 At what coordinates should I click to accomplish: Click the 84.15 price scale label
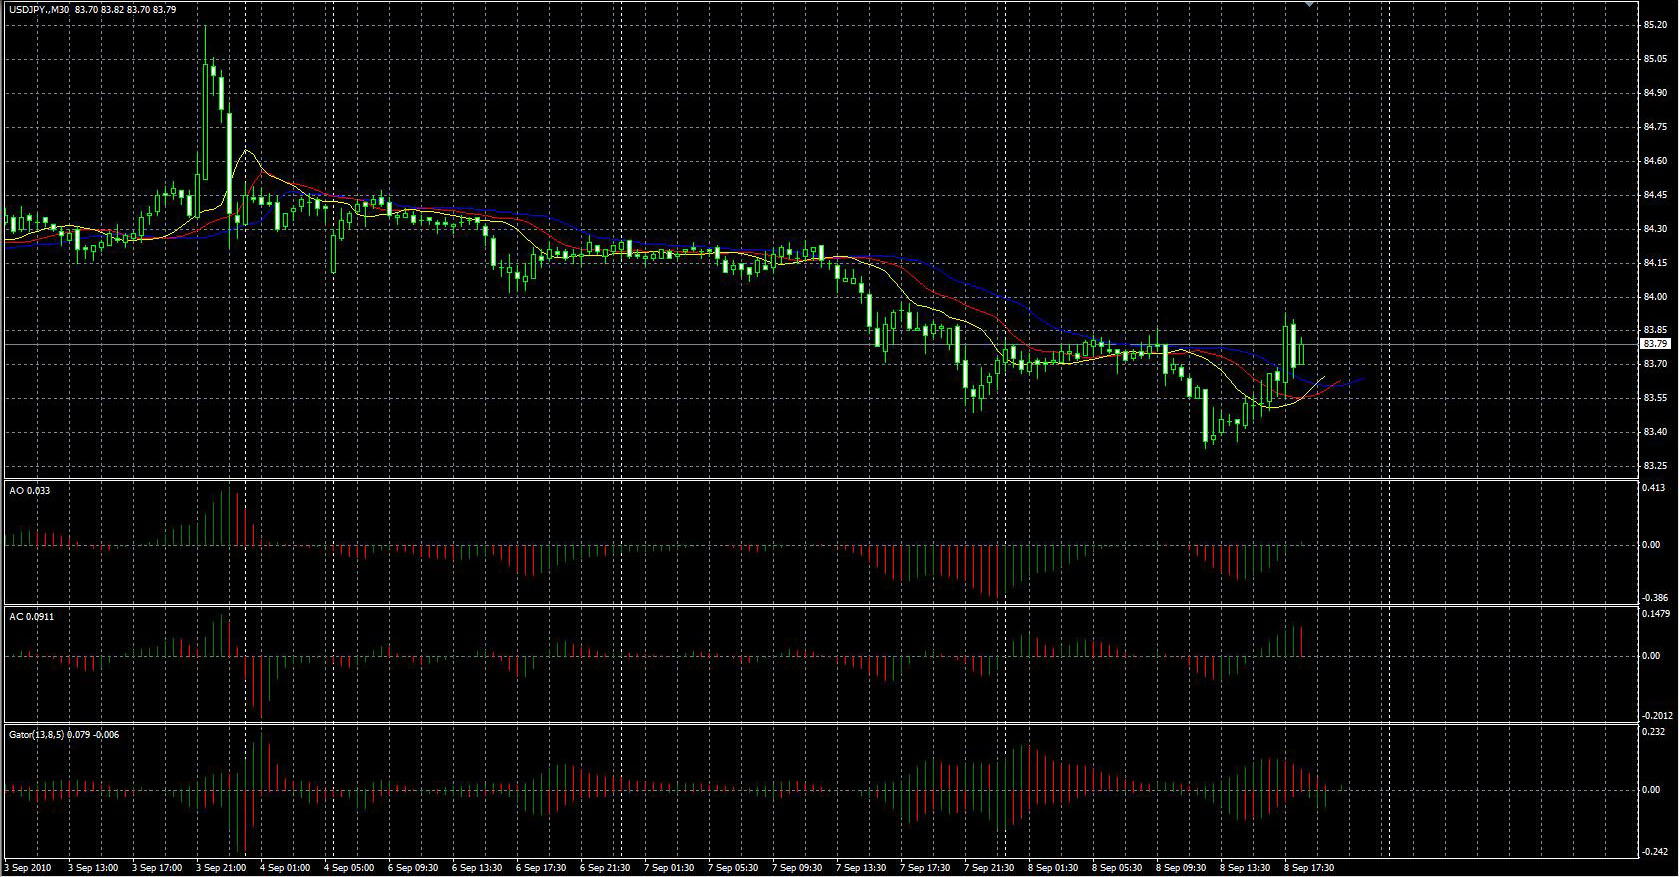1655,263
